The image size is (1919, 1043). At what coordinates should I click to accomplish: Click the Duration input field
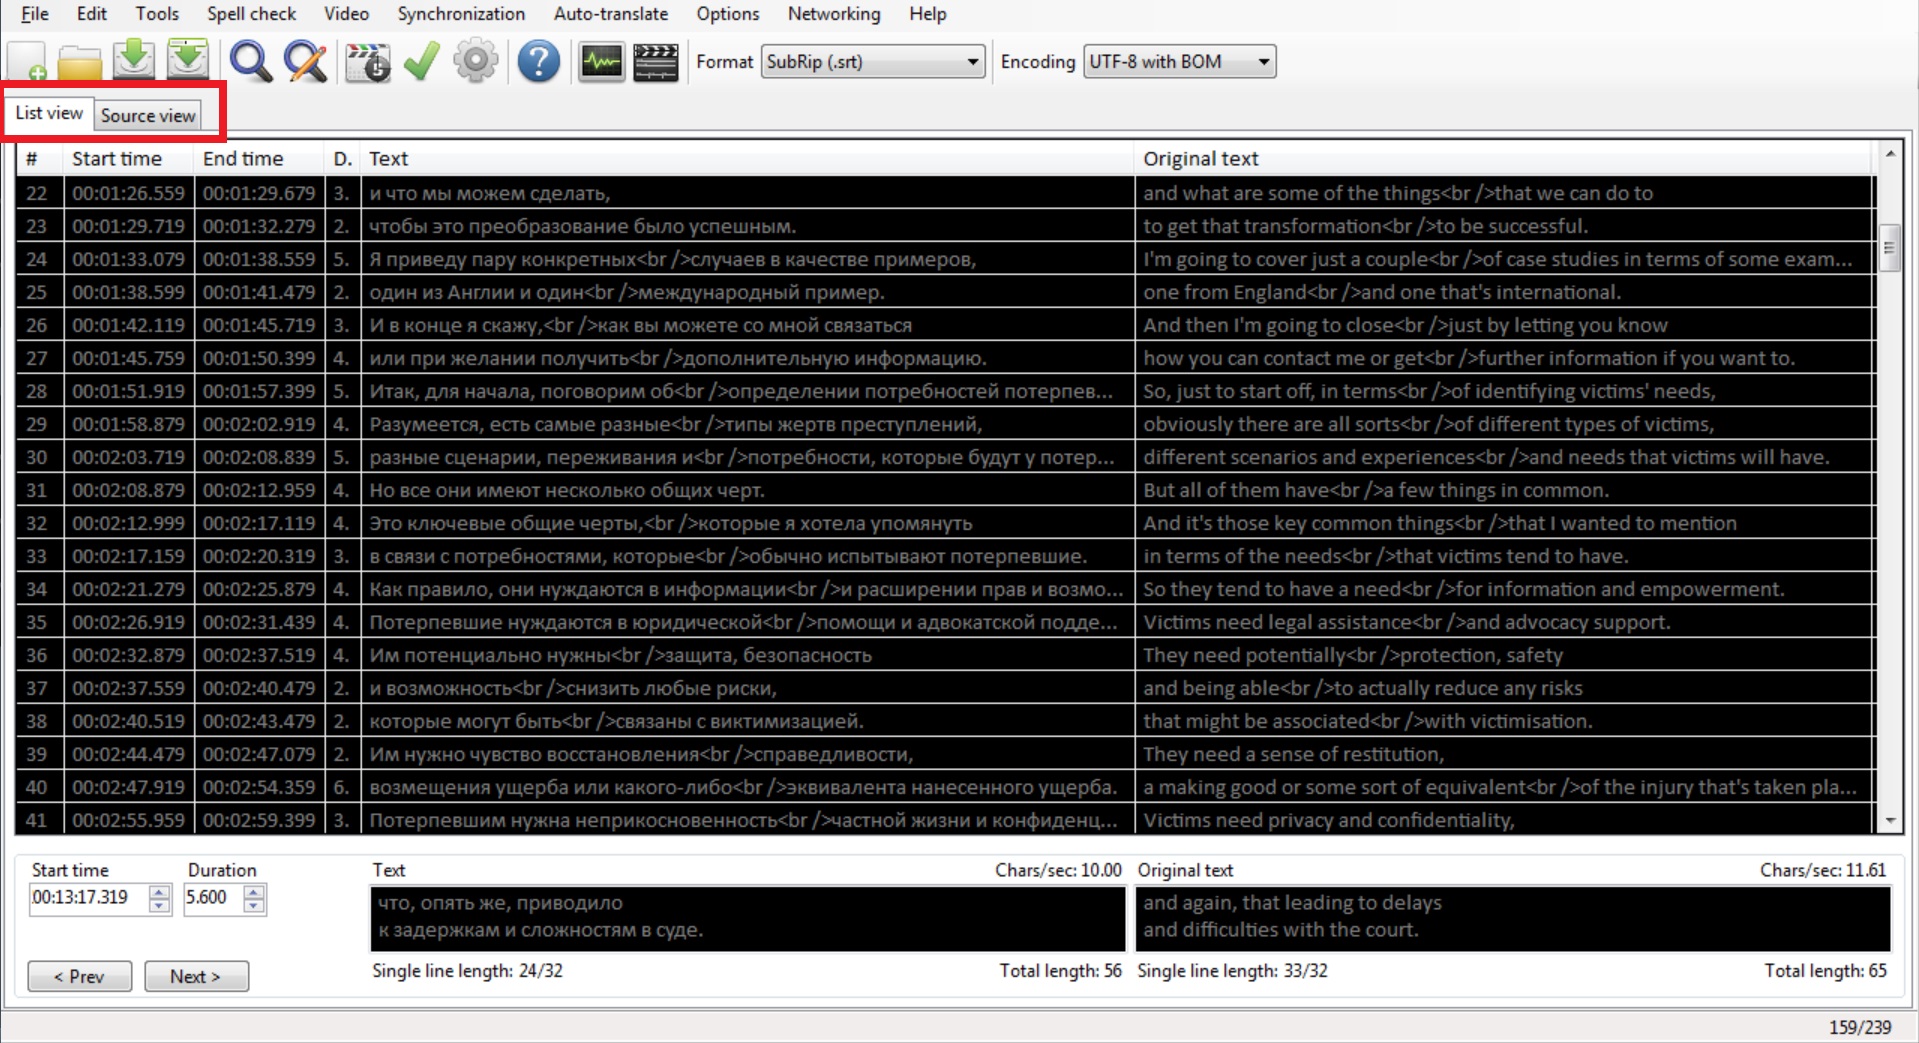click(214, 898)
